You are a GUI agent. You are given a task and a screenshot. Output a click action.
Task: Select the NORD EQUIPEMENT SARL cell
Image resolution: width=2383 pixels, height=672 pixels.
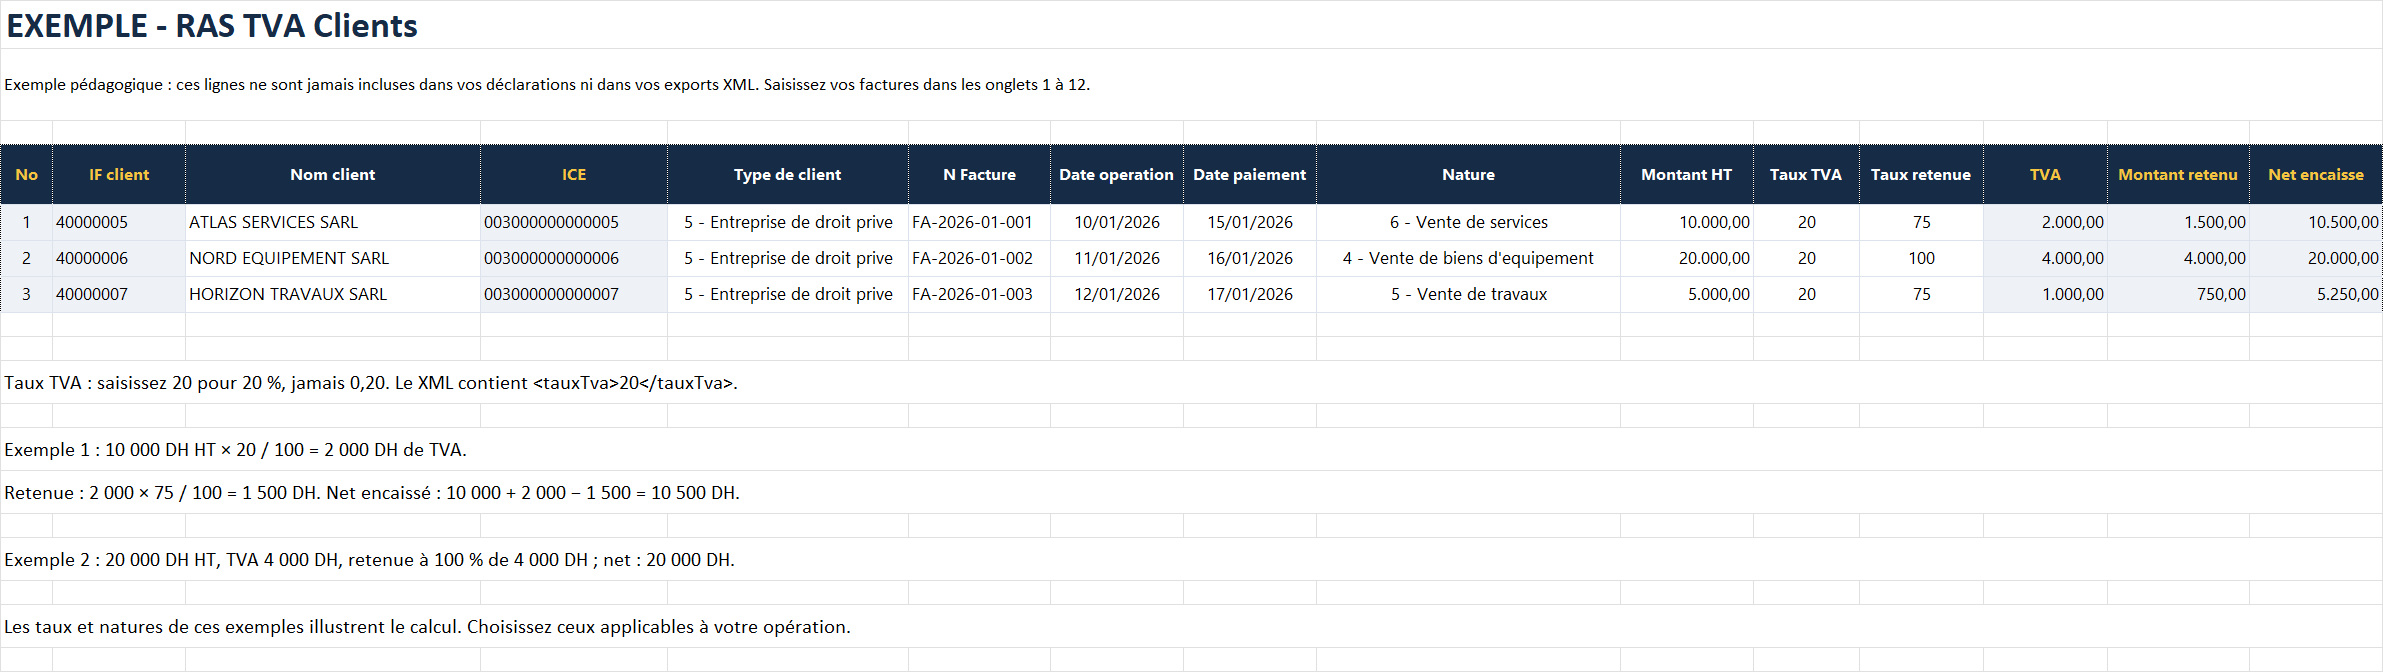[333, 258]
